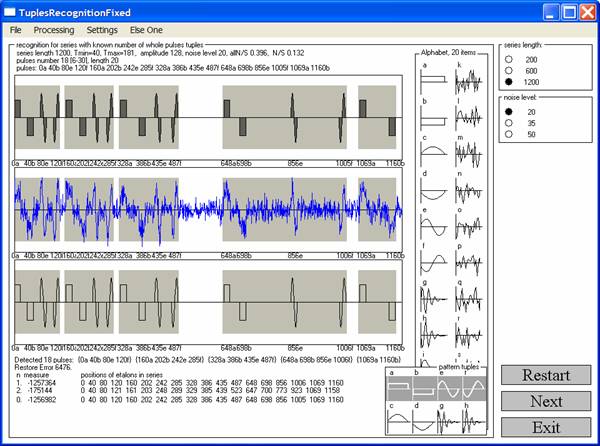Click the filled original pulses plot

[209, 117]
